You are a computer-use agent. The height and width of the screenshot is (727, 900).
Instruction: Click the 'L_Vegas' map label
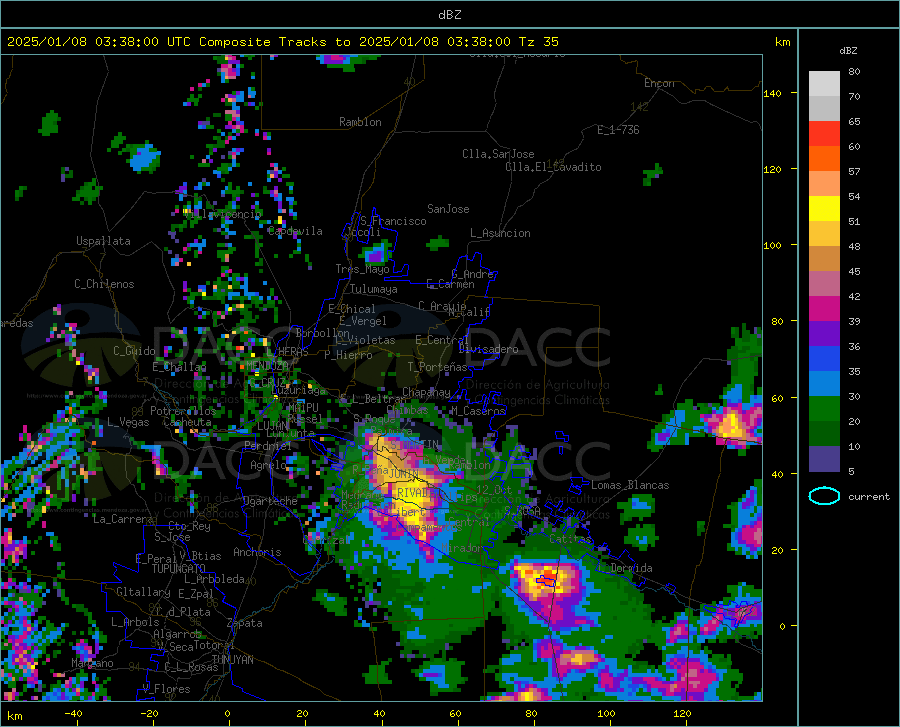(x=128, y=422)
